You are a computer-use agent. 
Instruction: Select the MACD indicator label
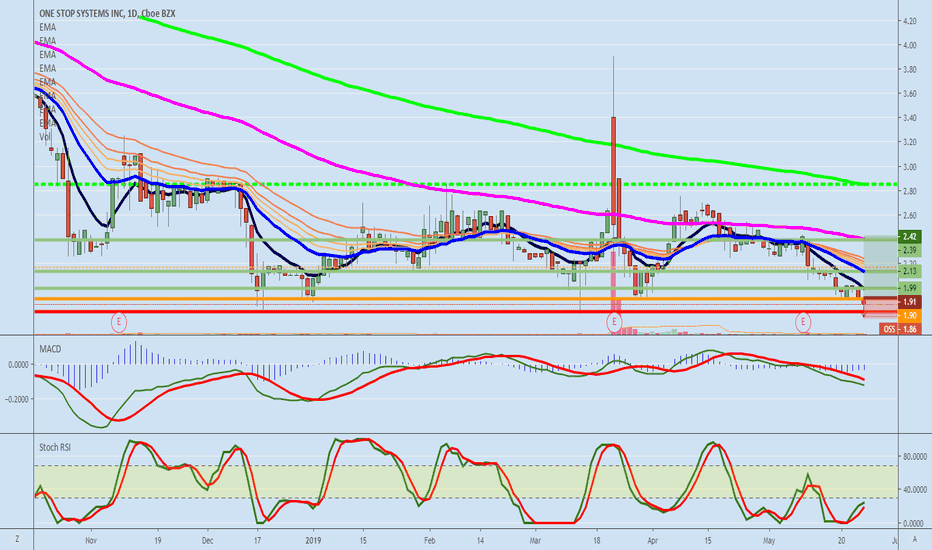(50, 349)
